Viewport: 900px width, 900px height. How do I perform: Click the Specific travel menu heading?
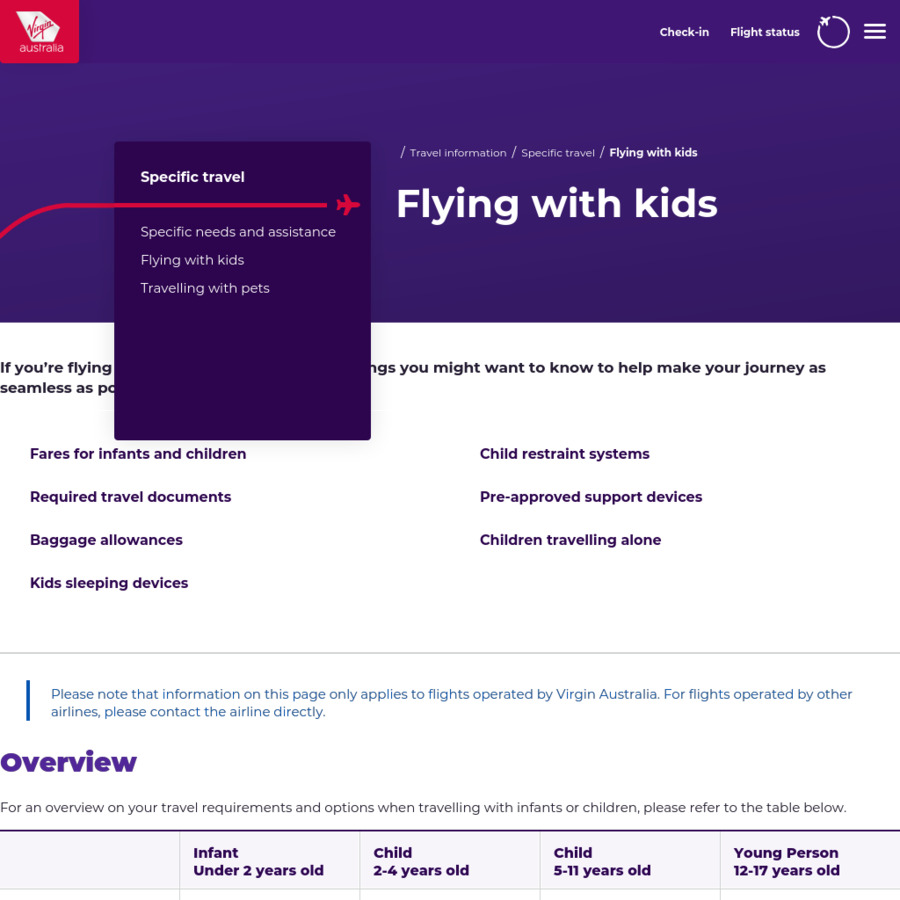192,177
